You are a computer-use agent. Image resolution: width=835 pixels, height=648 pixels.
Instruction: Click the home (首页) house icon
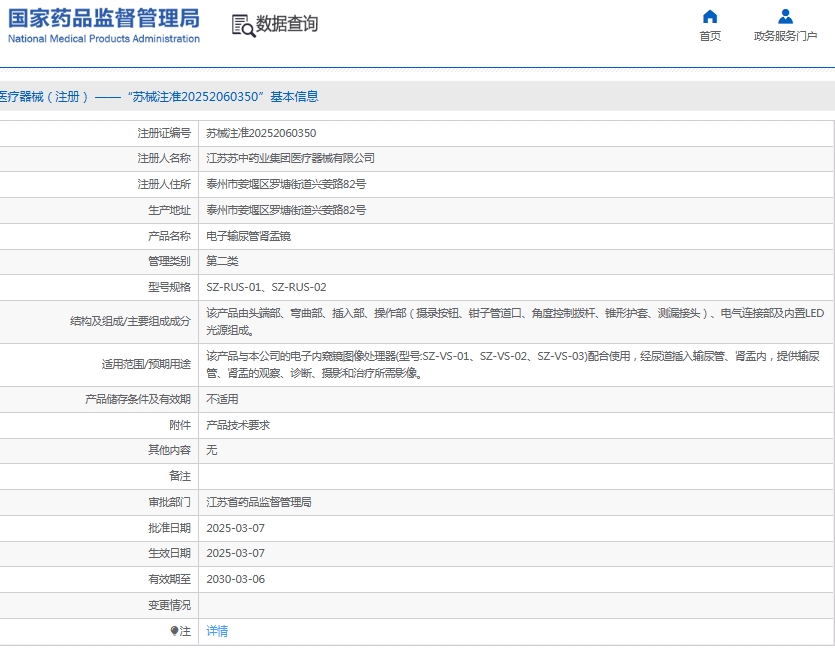[x=710, y=17]
